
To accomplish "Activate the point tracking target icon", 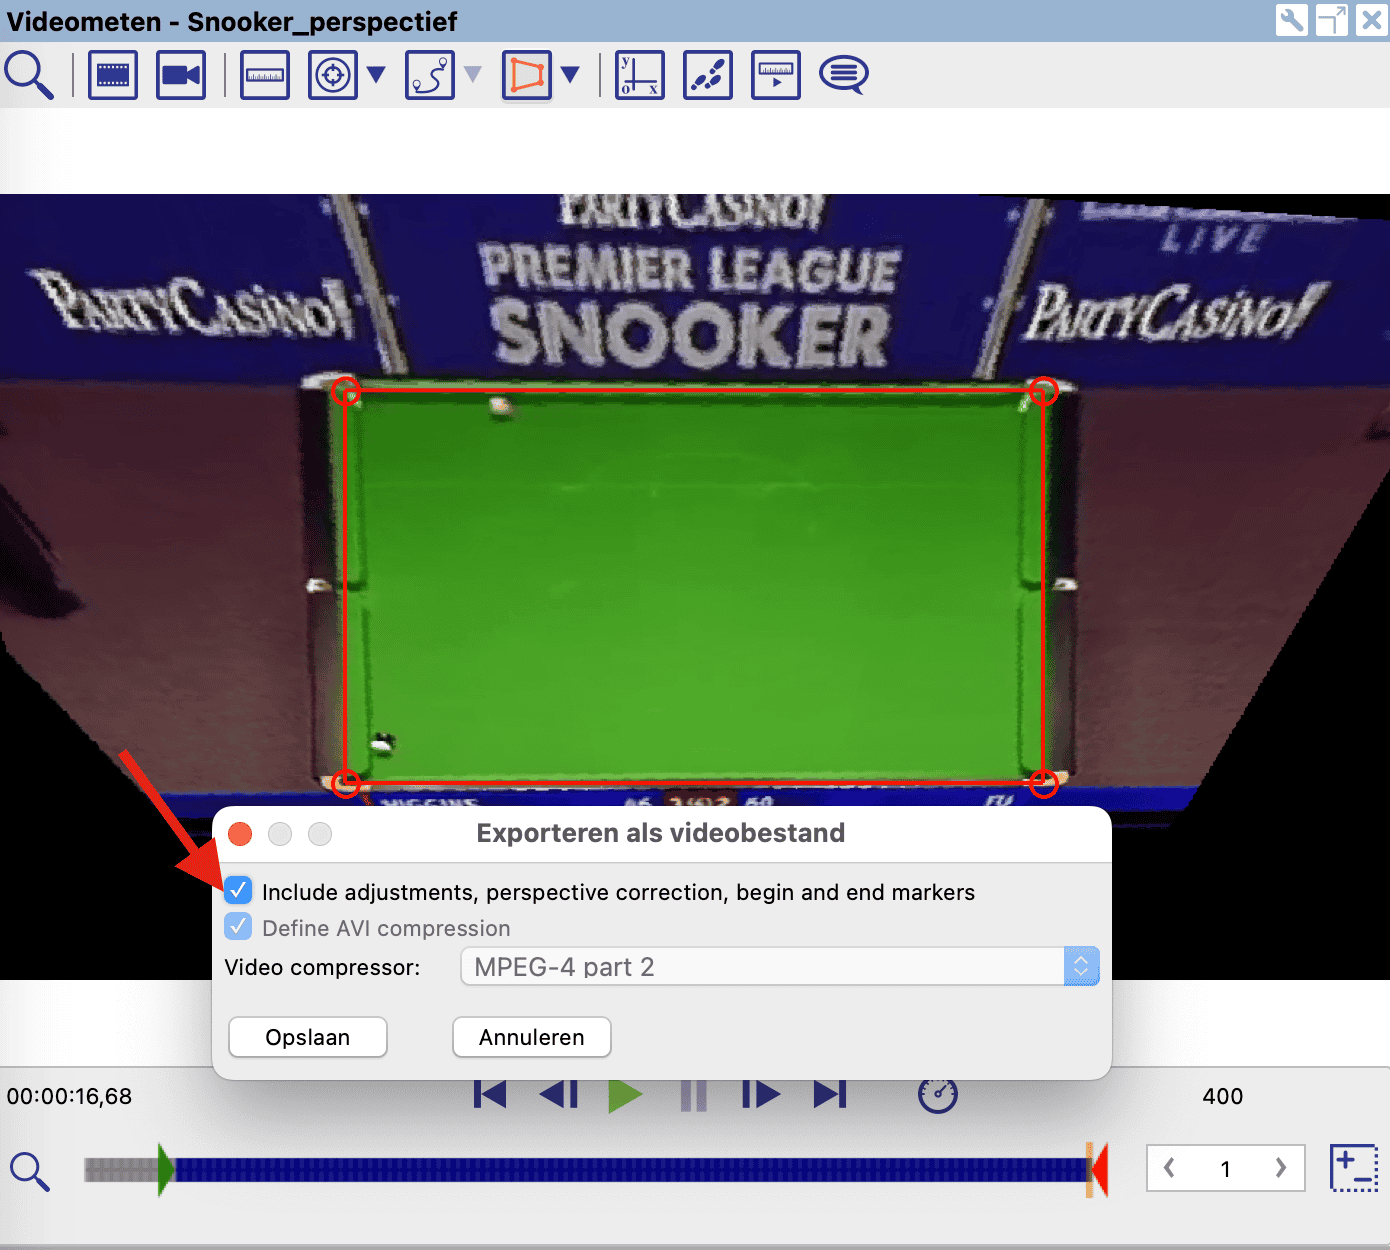I will (333, 76).
